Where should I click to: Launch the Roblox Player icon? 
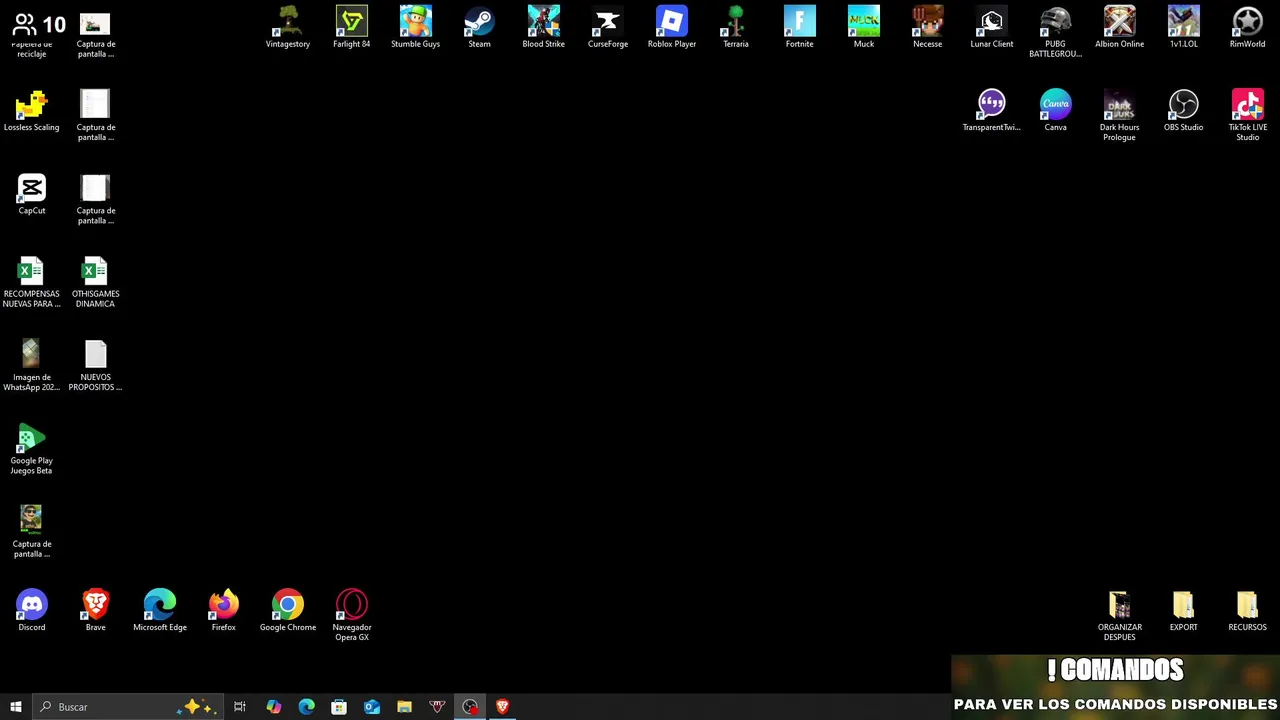(672, 27)
